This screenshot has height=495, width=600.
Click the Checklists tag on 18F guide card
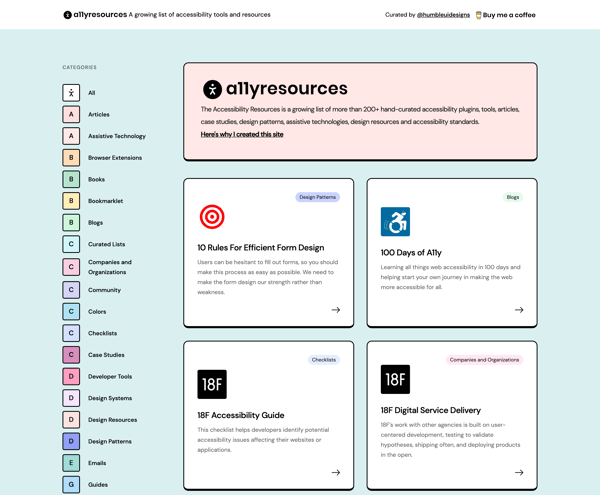pos(324,360)
